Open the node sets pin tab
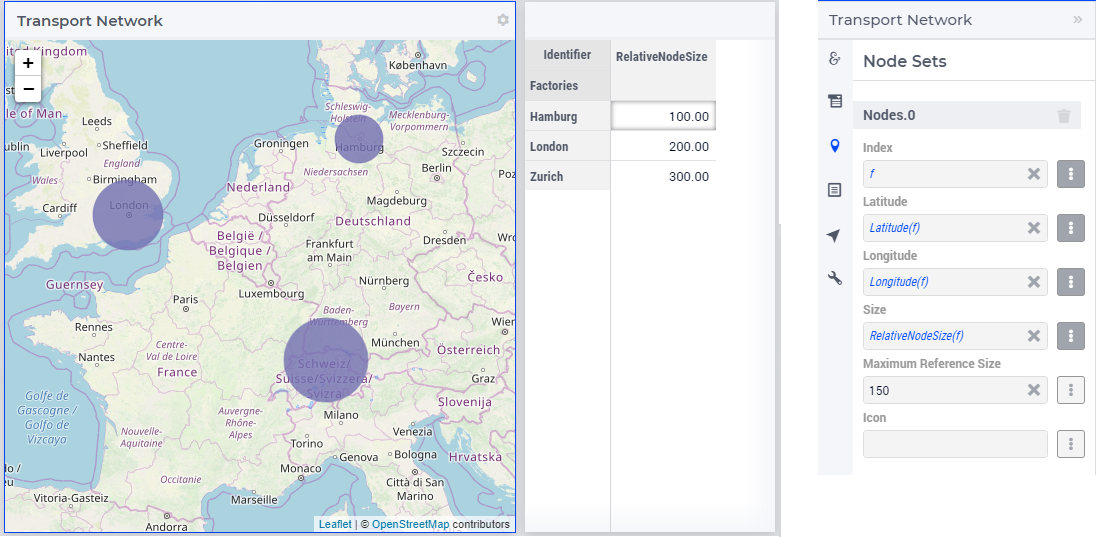 click(834, 146)
